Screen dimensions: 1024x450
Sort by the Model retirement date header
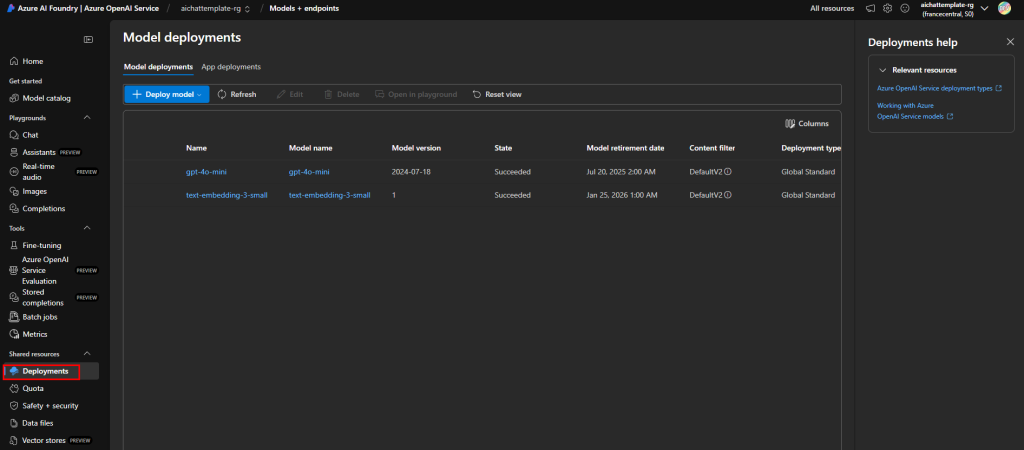[x=626, y=148]
